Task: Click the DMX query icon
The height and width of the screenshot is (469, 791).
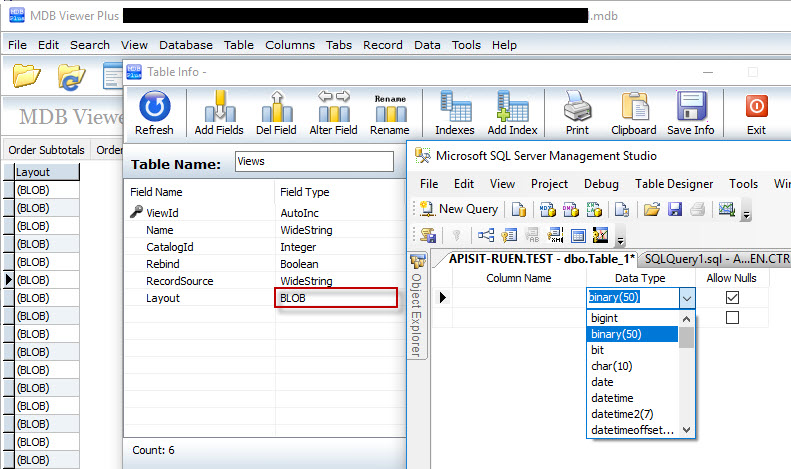Action: tap(571, 209)
